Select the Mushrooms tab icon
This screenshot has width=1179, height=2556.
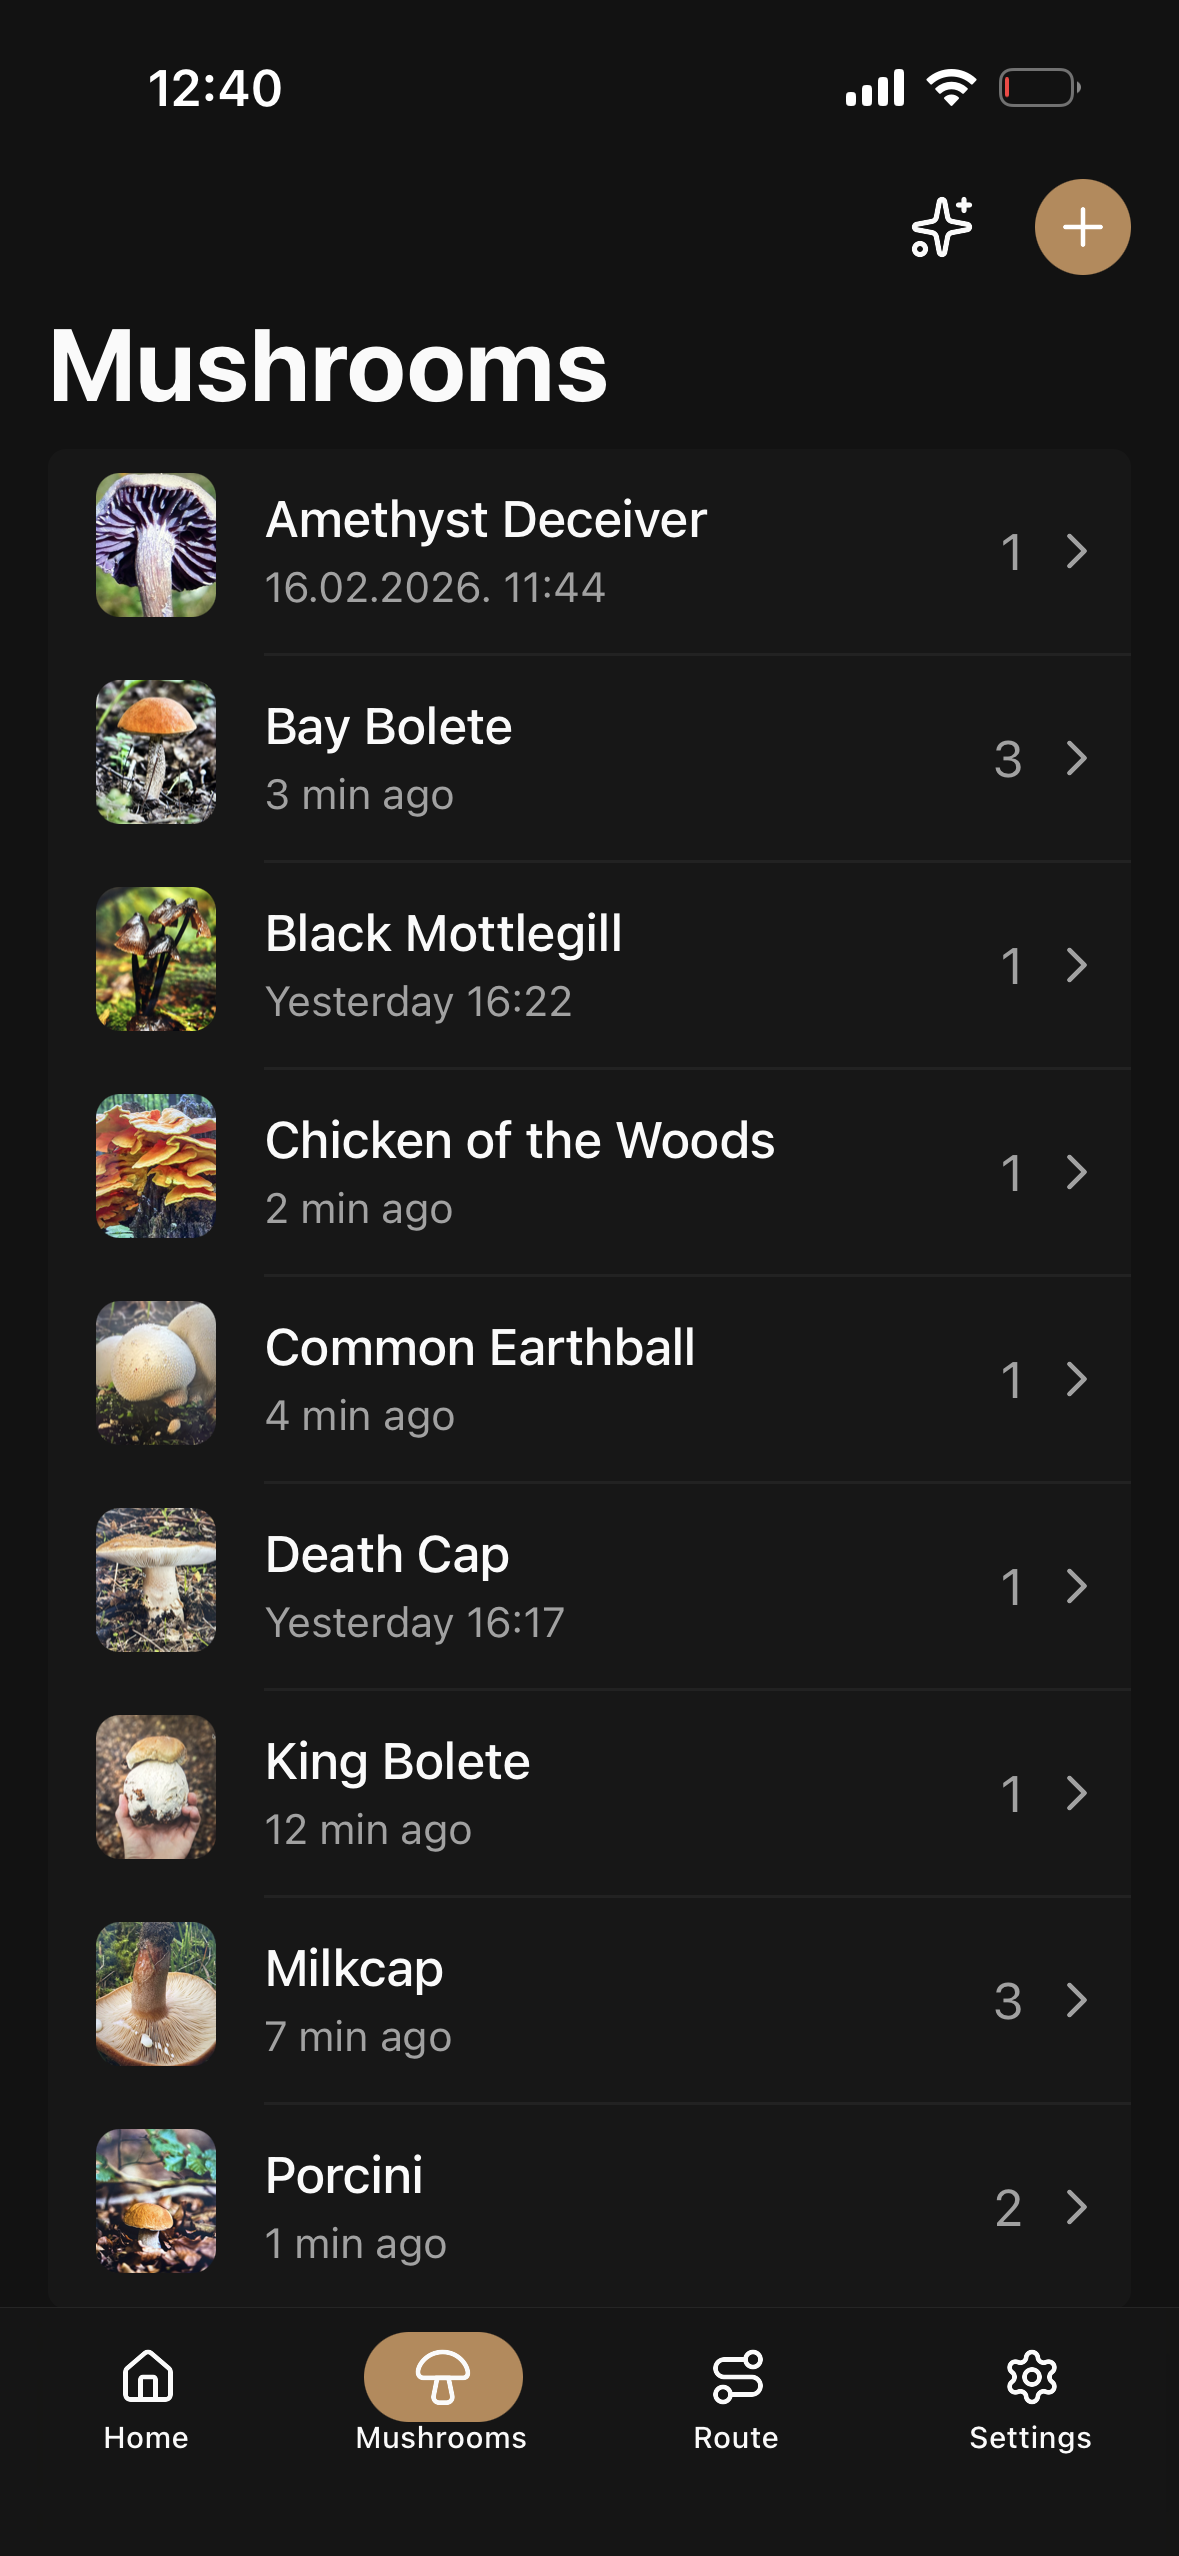click(442, 2376)
